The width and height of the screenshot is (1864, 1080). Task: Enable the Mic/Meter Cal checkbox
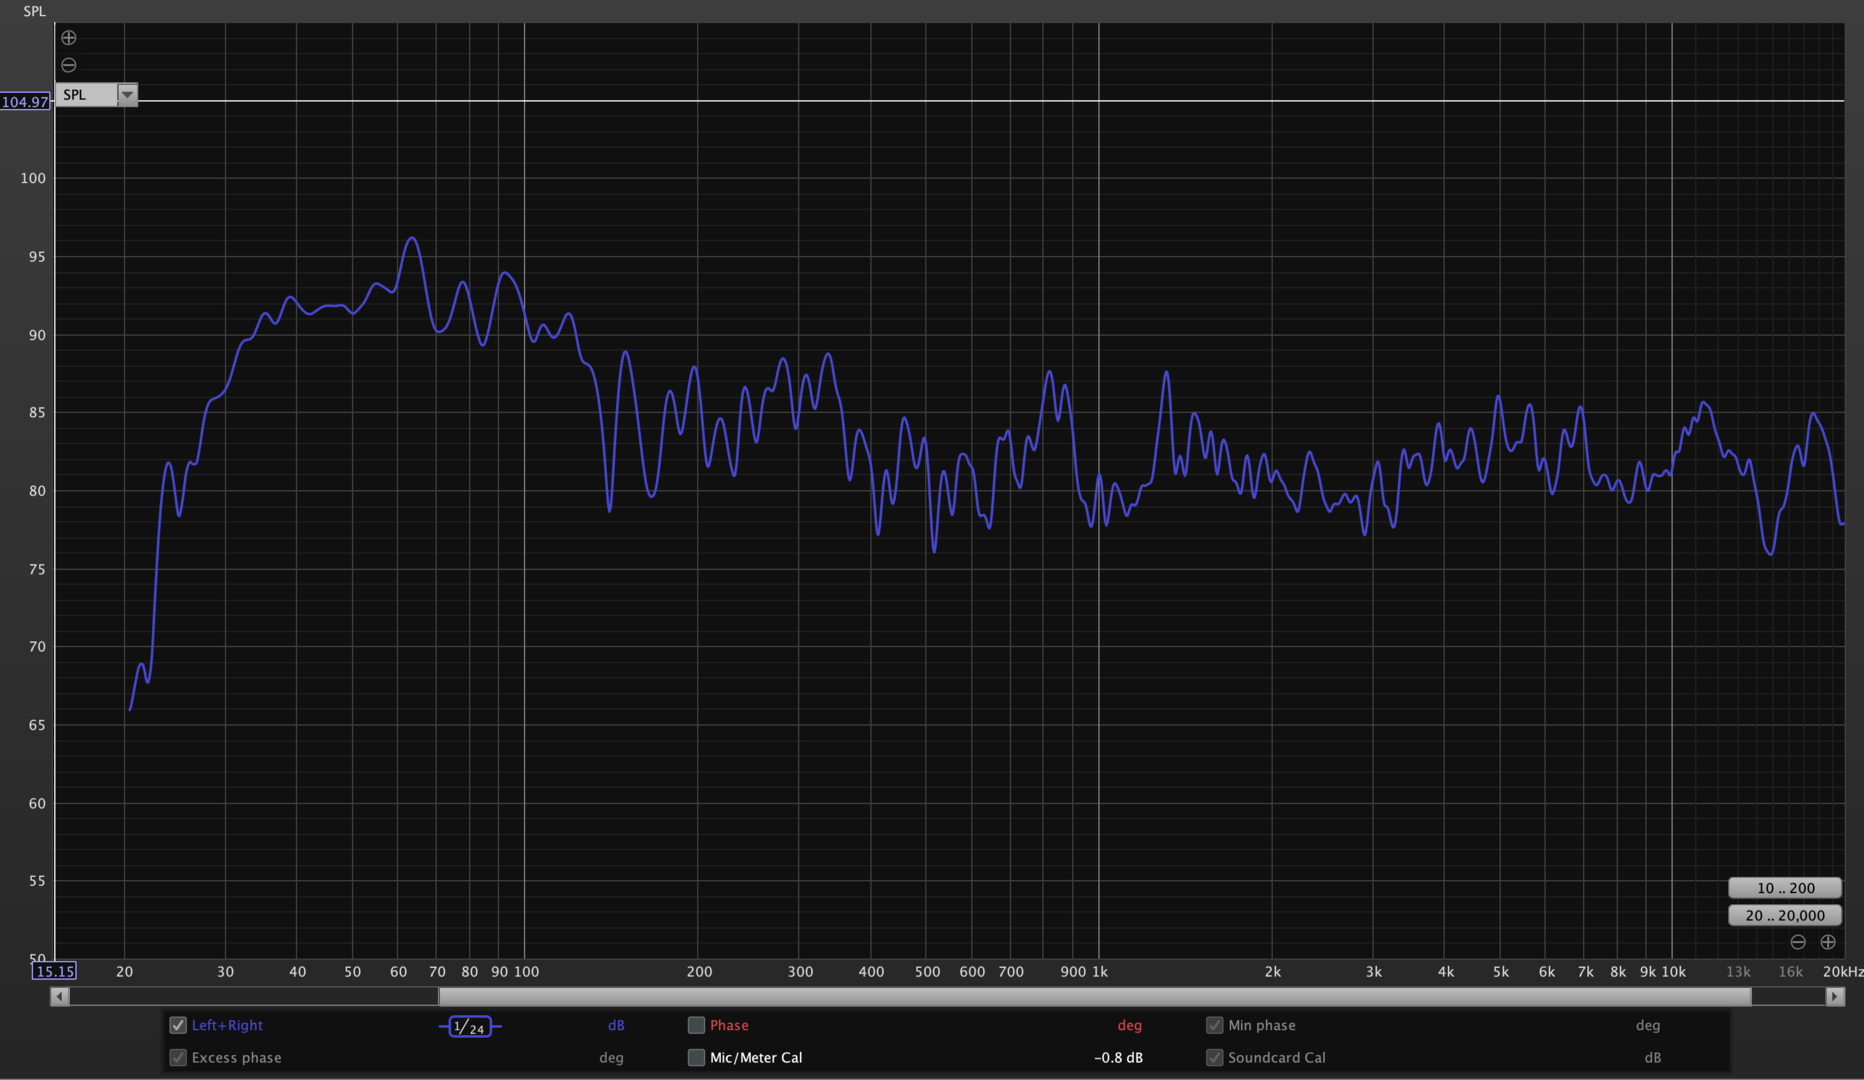tap(696, 1057)
